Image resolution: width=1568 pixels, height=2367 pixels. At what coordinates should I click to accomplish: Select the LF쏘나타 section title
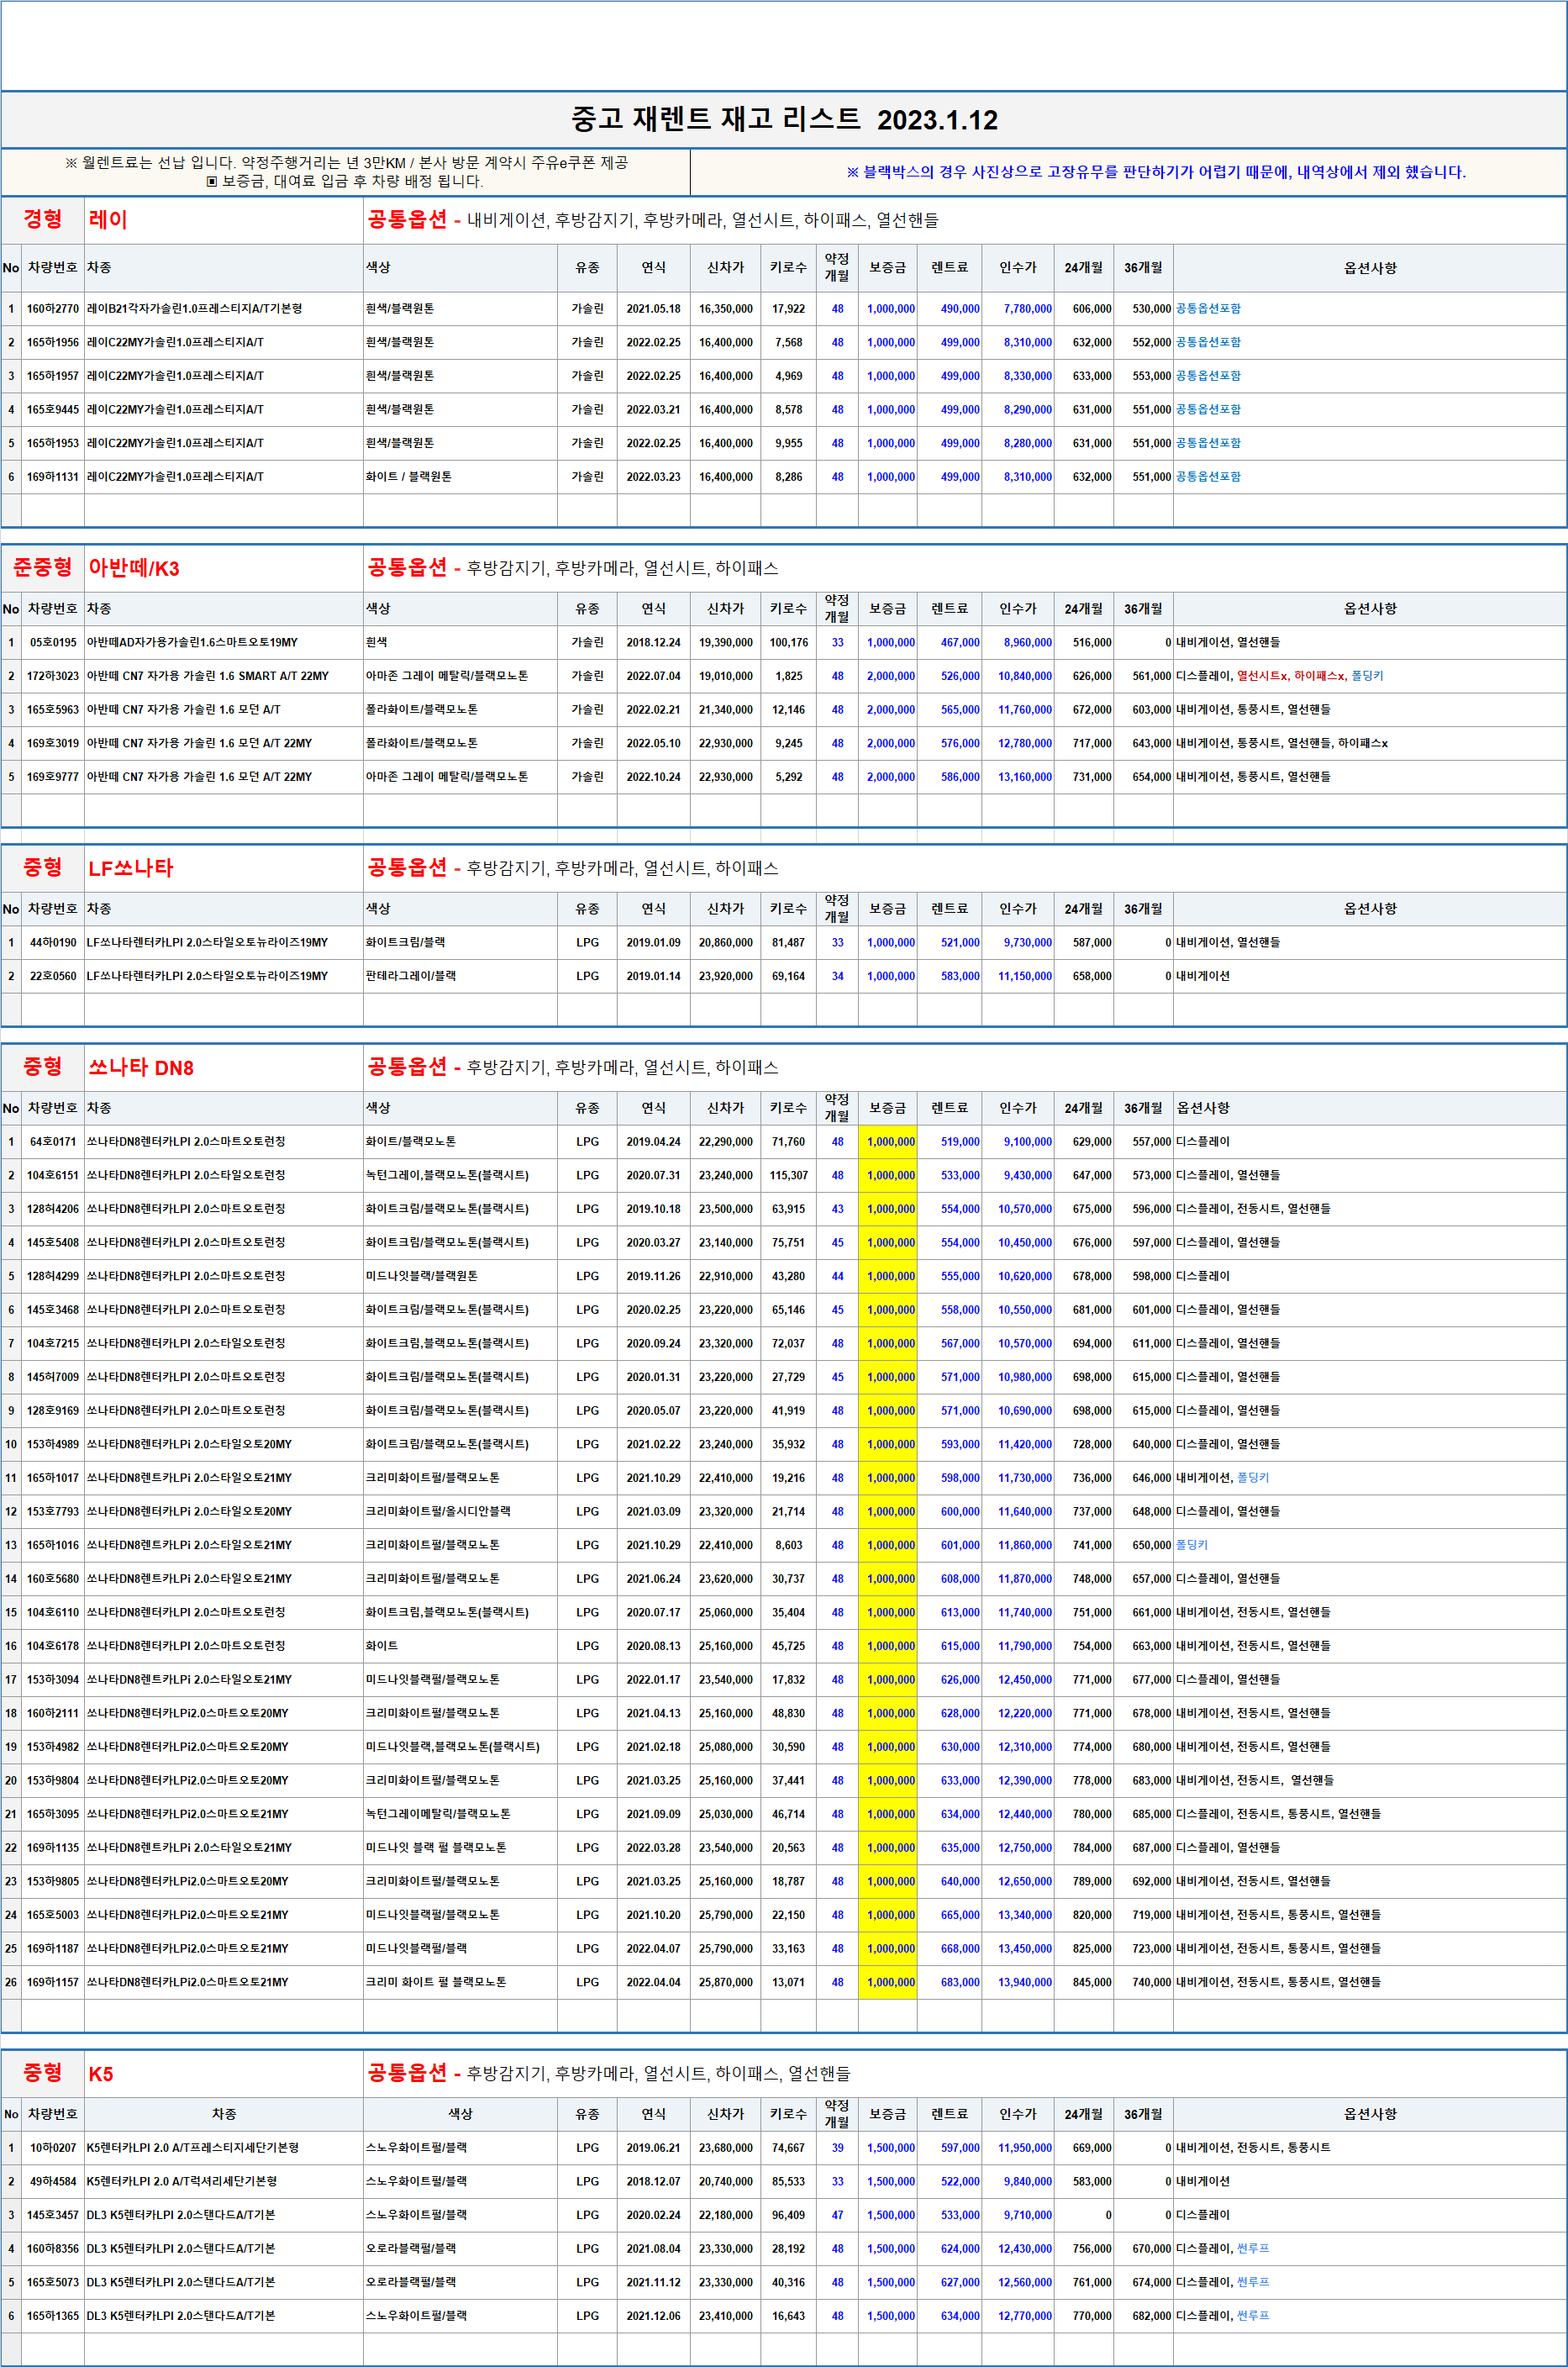pos(131,868)
